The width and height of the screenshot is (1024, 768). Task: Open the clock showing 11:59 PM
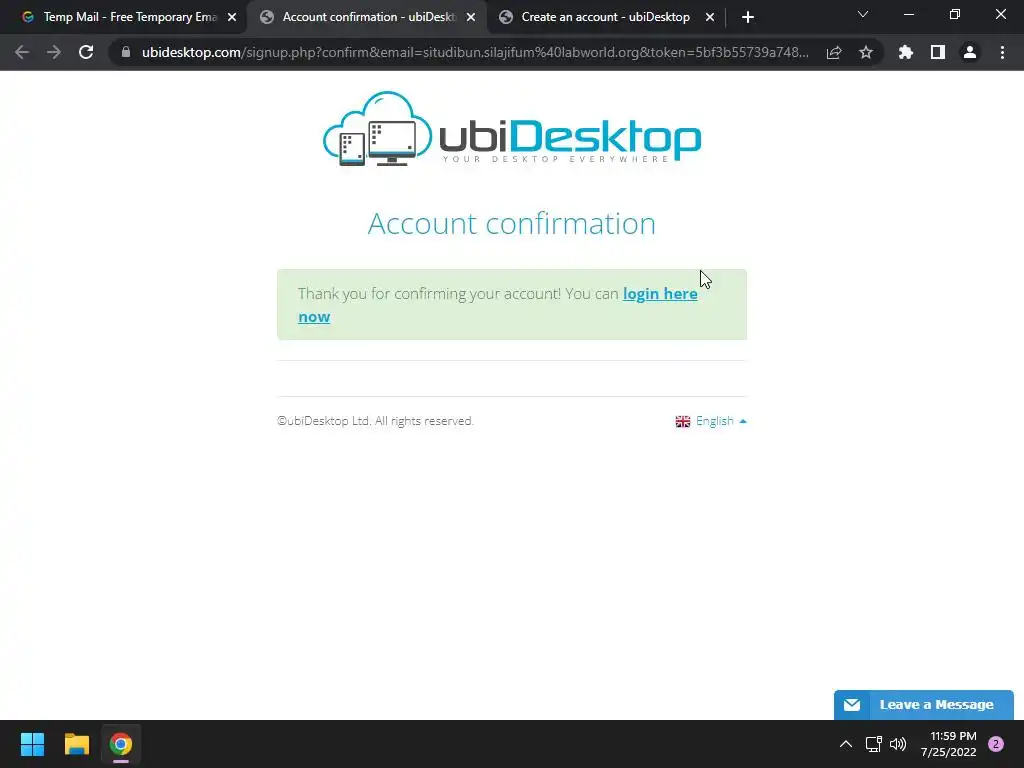coord(949,744)
